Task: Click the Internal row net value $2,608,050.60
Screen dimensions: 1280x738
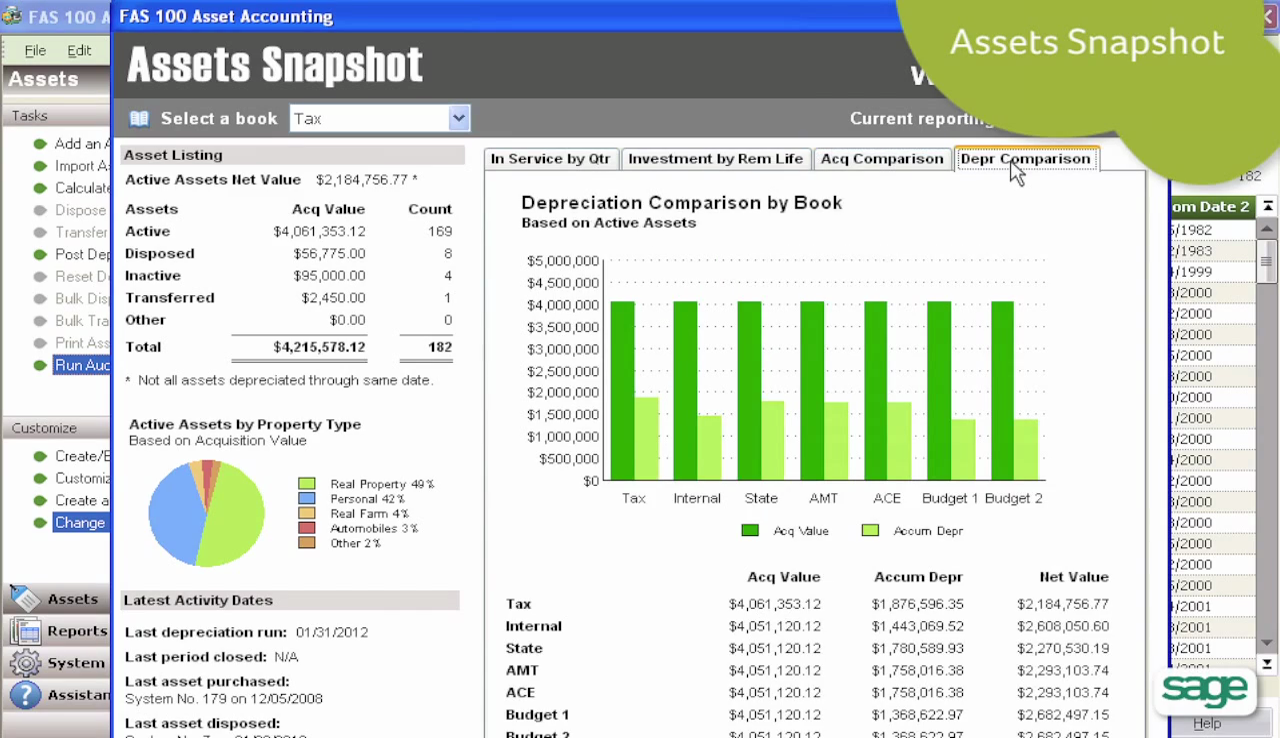Action: (x=1063, y=626)
